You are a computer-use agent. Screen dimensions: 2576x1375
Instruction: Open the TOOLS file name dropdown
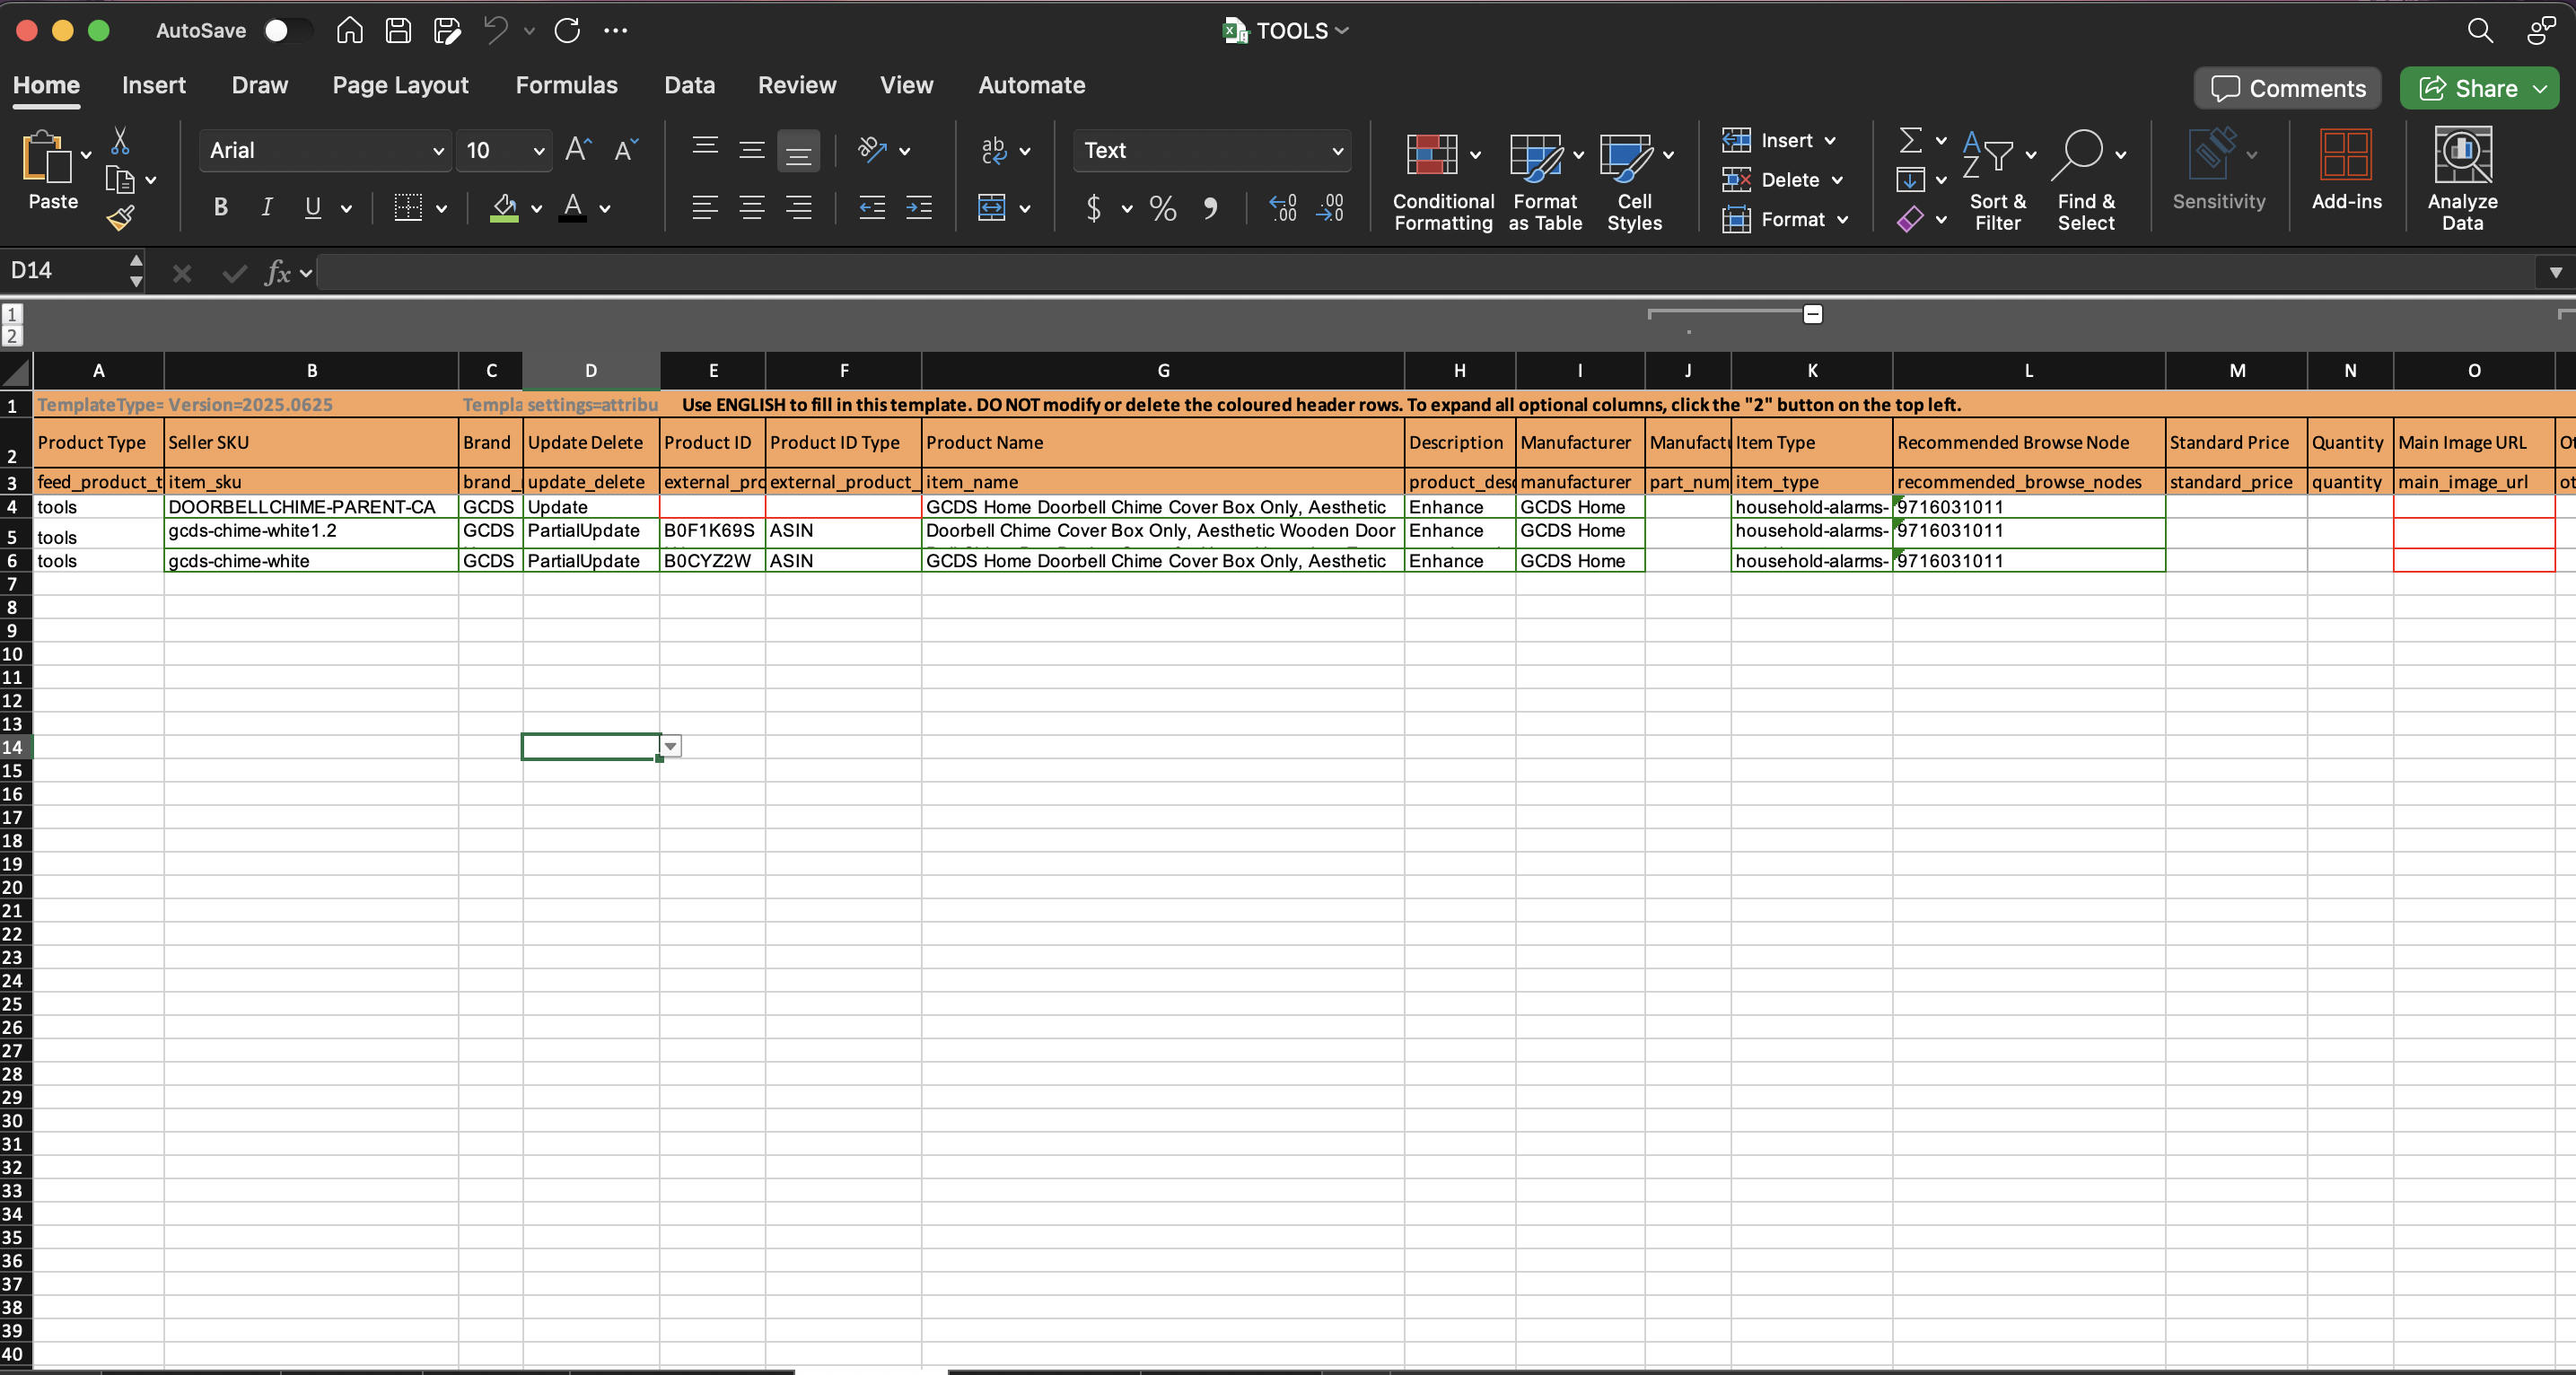point(1341,31)
